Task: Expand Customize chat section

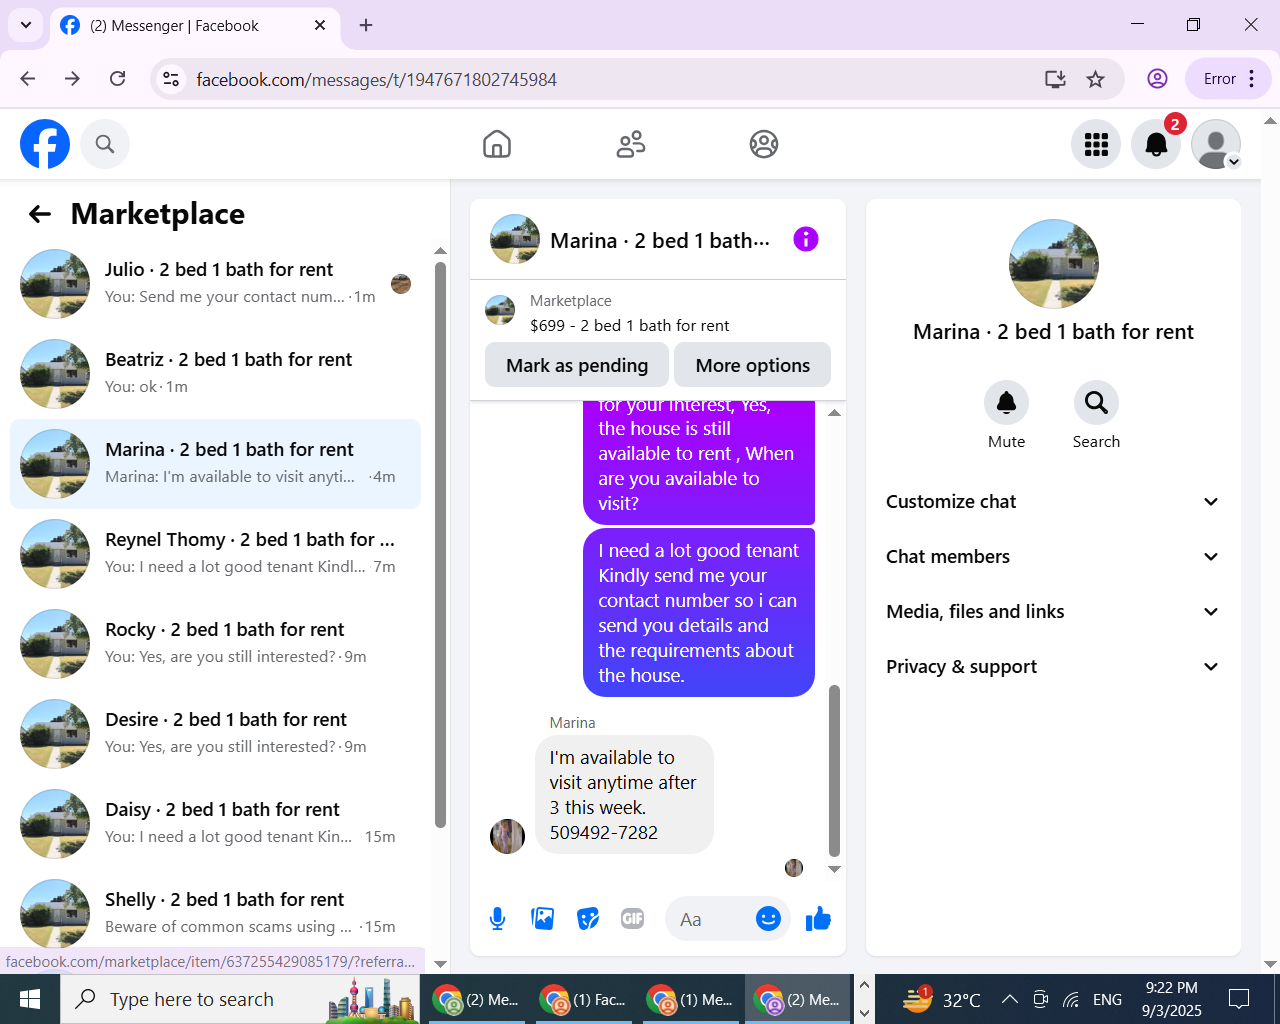Action: [x=1053, y=502]
